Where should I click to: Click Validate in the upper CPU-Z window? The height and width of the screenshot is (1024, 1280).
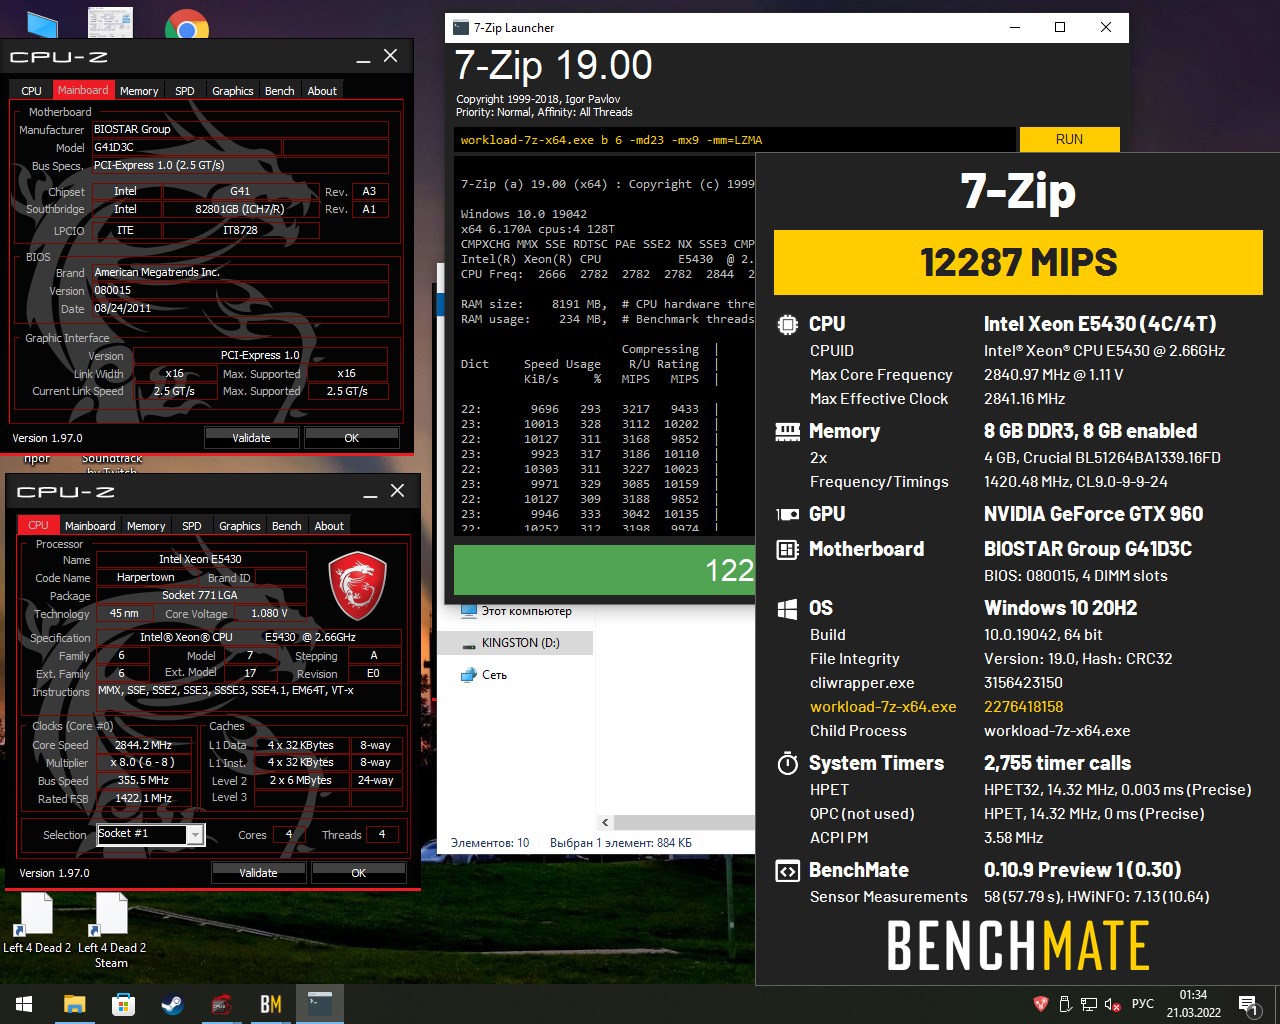click(251, 438)
